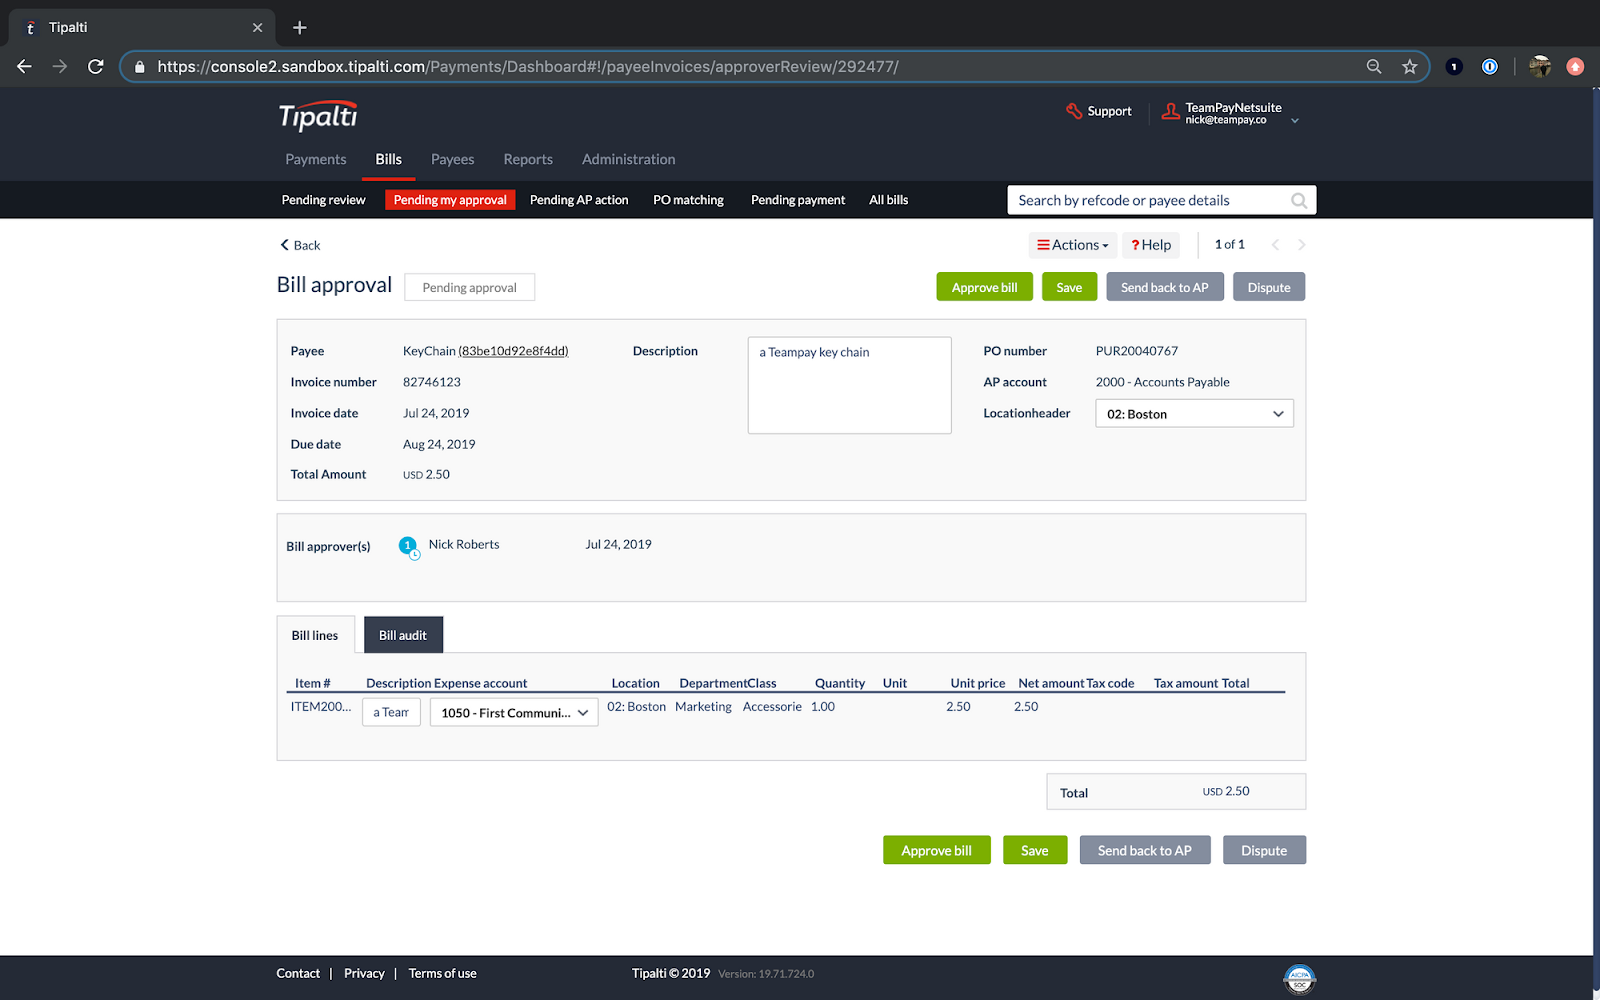Show All bills tab
This screenshot has height=1000, width=1600.
pyautogui.click(x=889, y=200)
